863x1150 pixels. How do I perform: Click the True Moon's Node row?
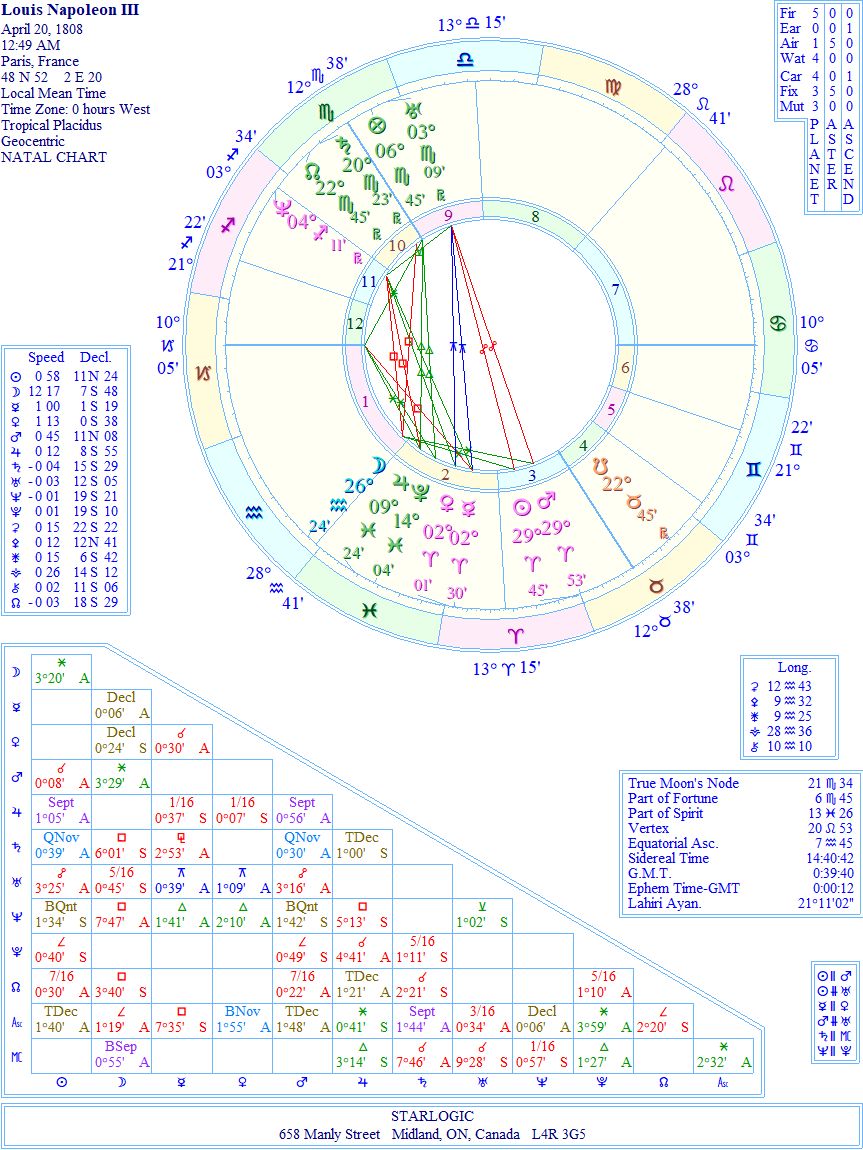pos(741,783)
